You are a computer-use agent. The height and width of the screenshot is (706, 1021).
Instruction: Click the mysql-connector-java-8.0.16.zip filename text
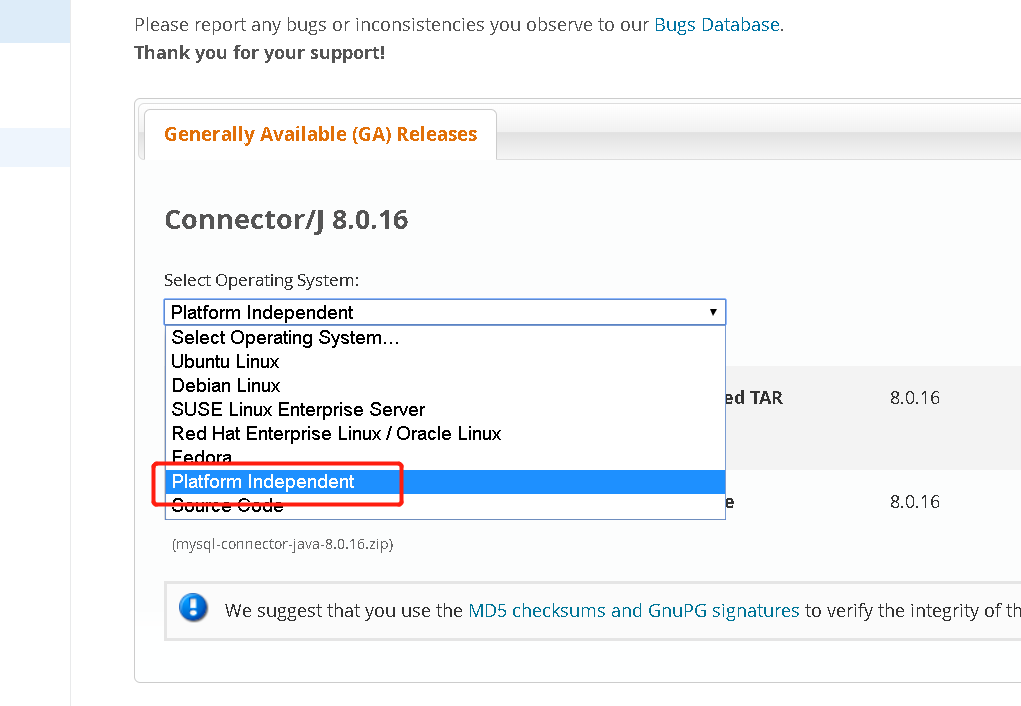pos(282,544)
